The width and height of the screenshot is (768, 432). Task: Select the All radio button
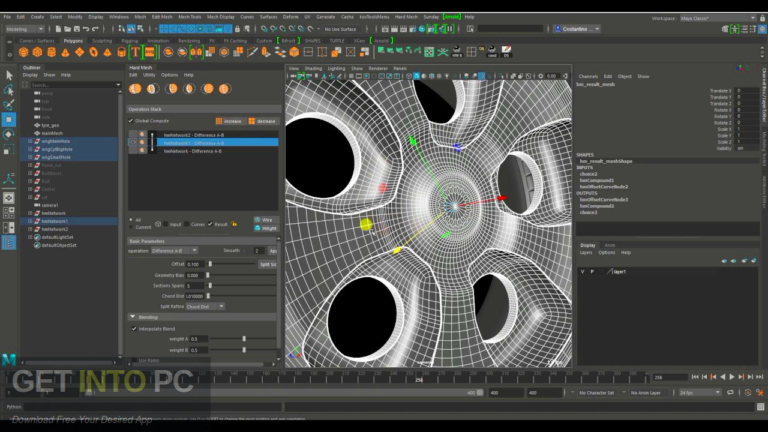pos(131,220)
